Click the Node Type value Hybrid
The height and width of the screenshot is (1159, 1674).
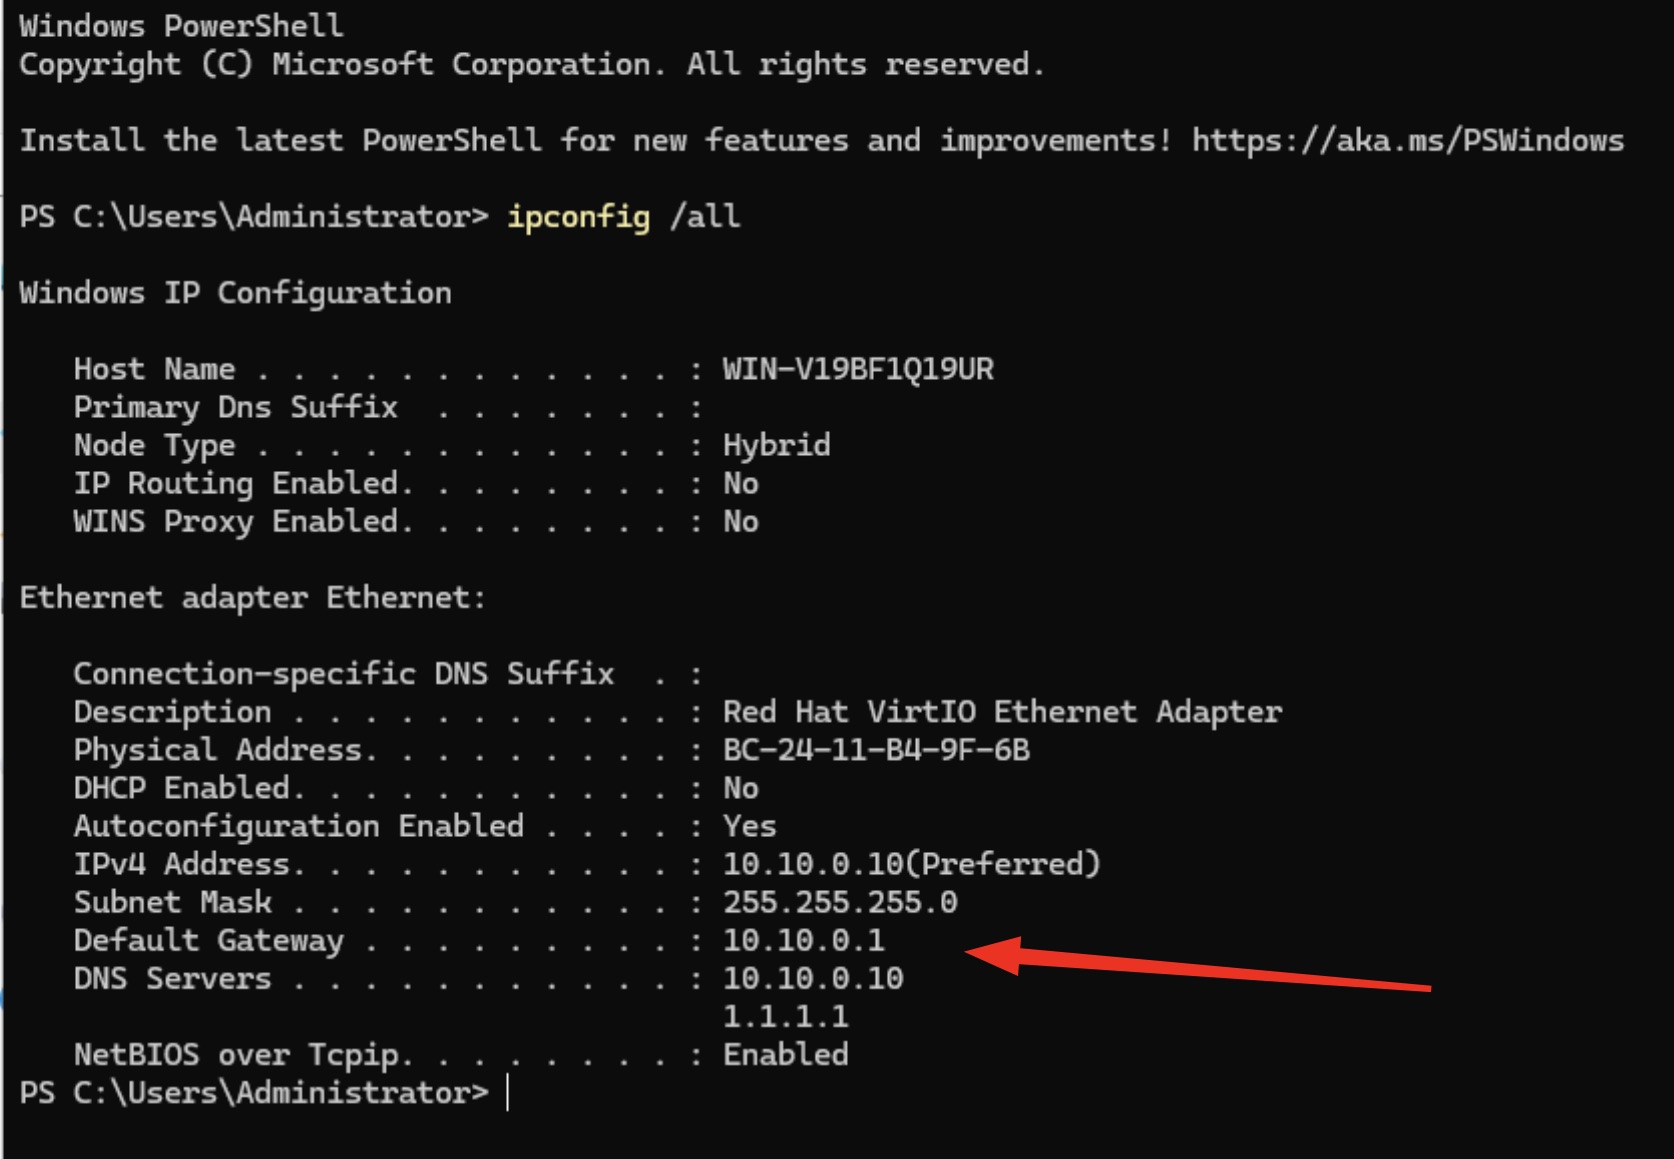[776, 445]
